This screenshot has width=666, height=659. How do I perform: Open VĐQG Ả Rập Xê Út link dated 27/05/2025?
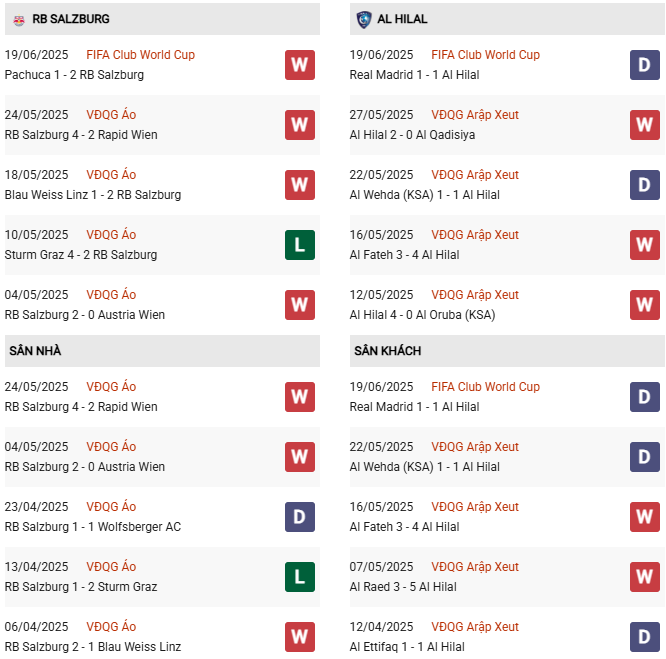coord(475,115)
